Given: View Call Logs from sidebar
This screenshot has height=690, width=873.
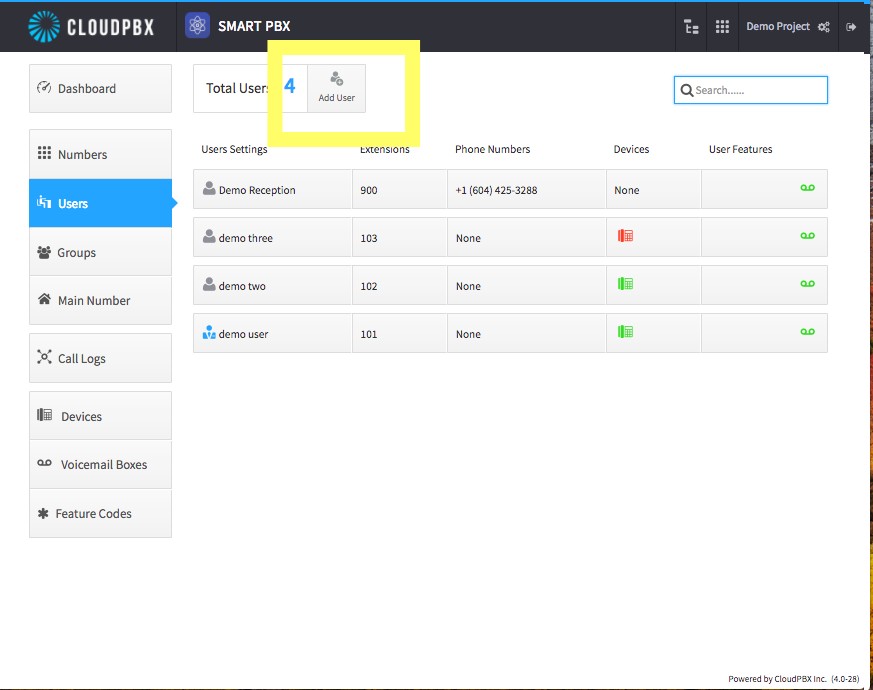Looking at the screenshot, I should coord(100,358).
